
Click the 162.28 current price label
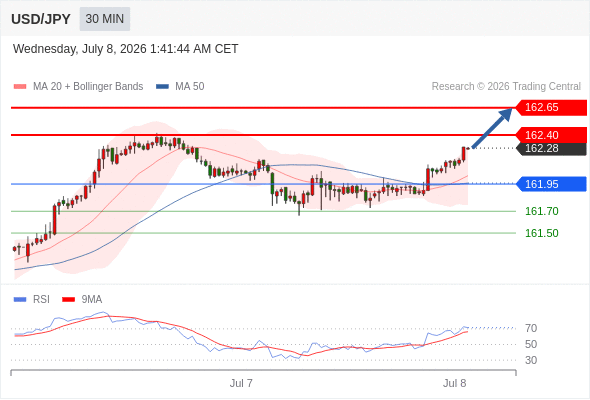coord(551,149)
